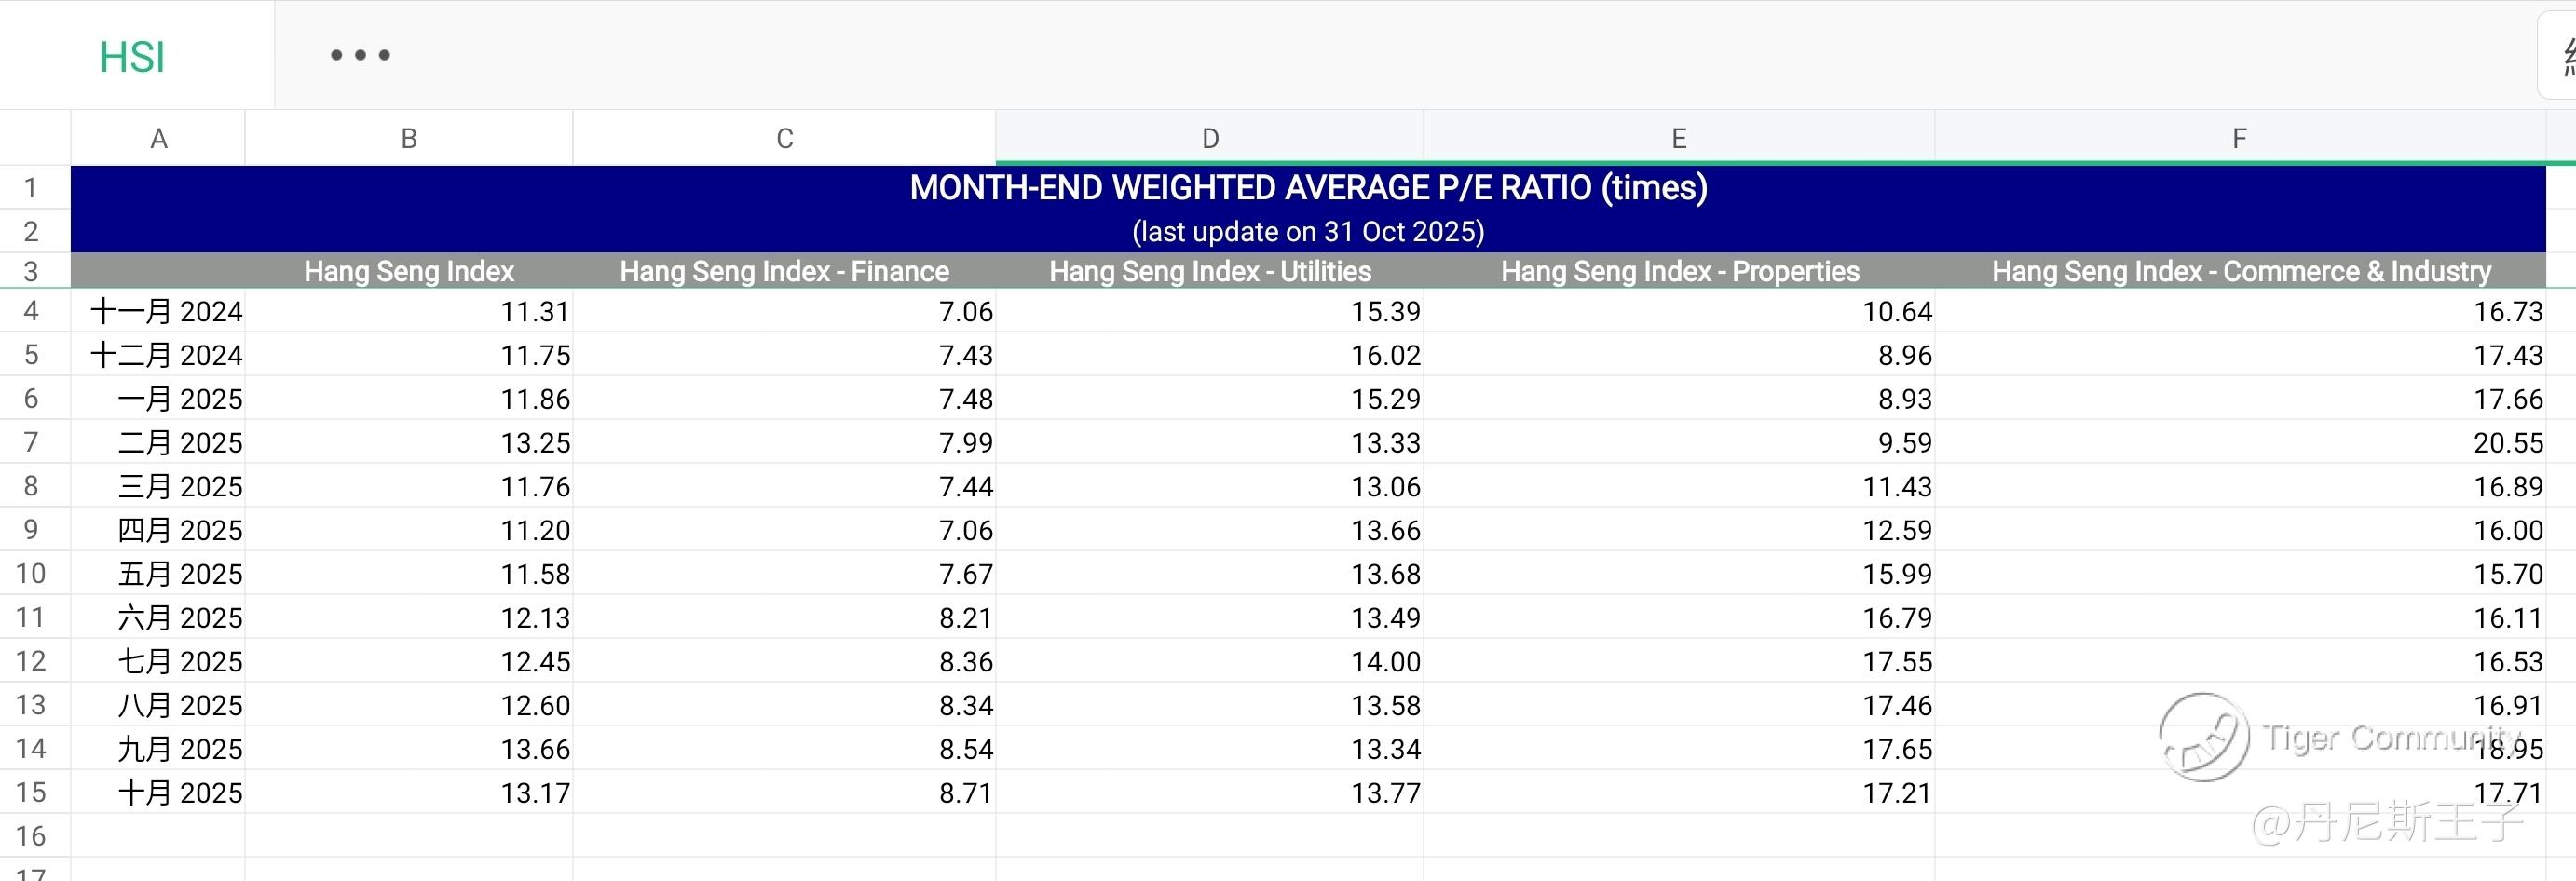The height and width of the screenshot is (881, 2576).
Task: Select row 4 header
Action: pos(31,311)
